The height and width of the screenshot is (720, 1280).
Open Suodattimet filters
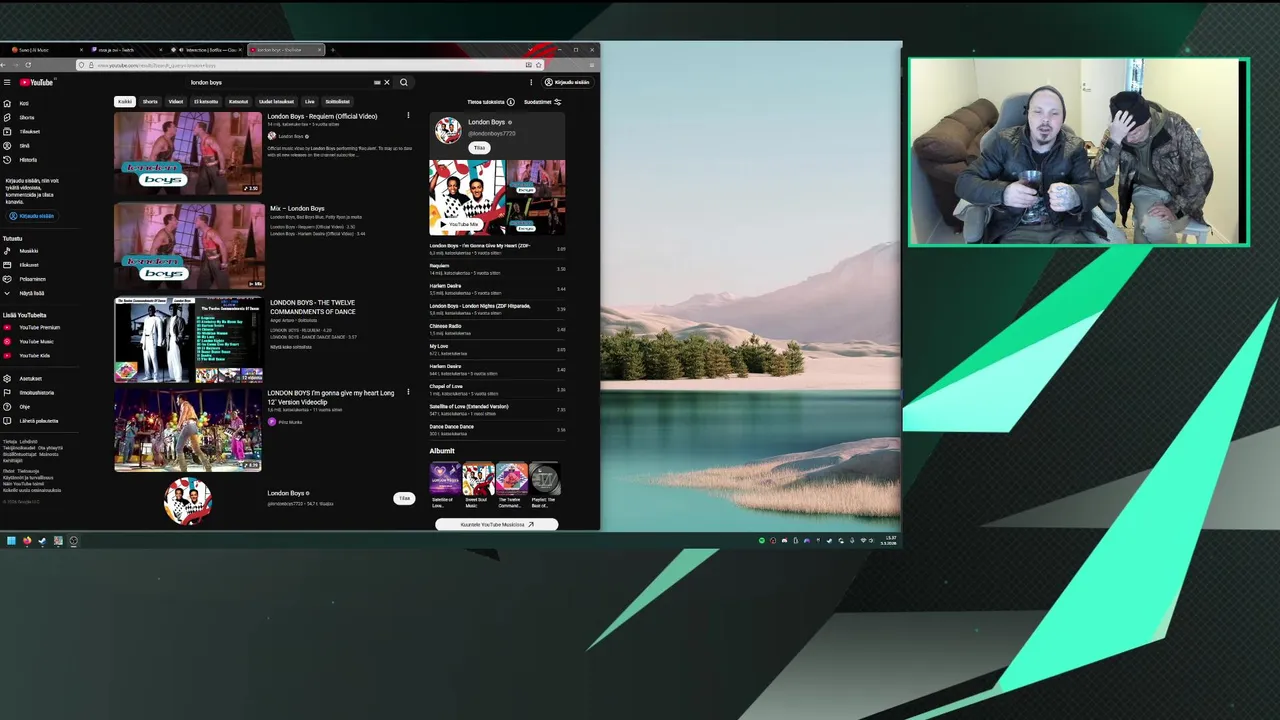[542, 102]
